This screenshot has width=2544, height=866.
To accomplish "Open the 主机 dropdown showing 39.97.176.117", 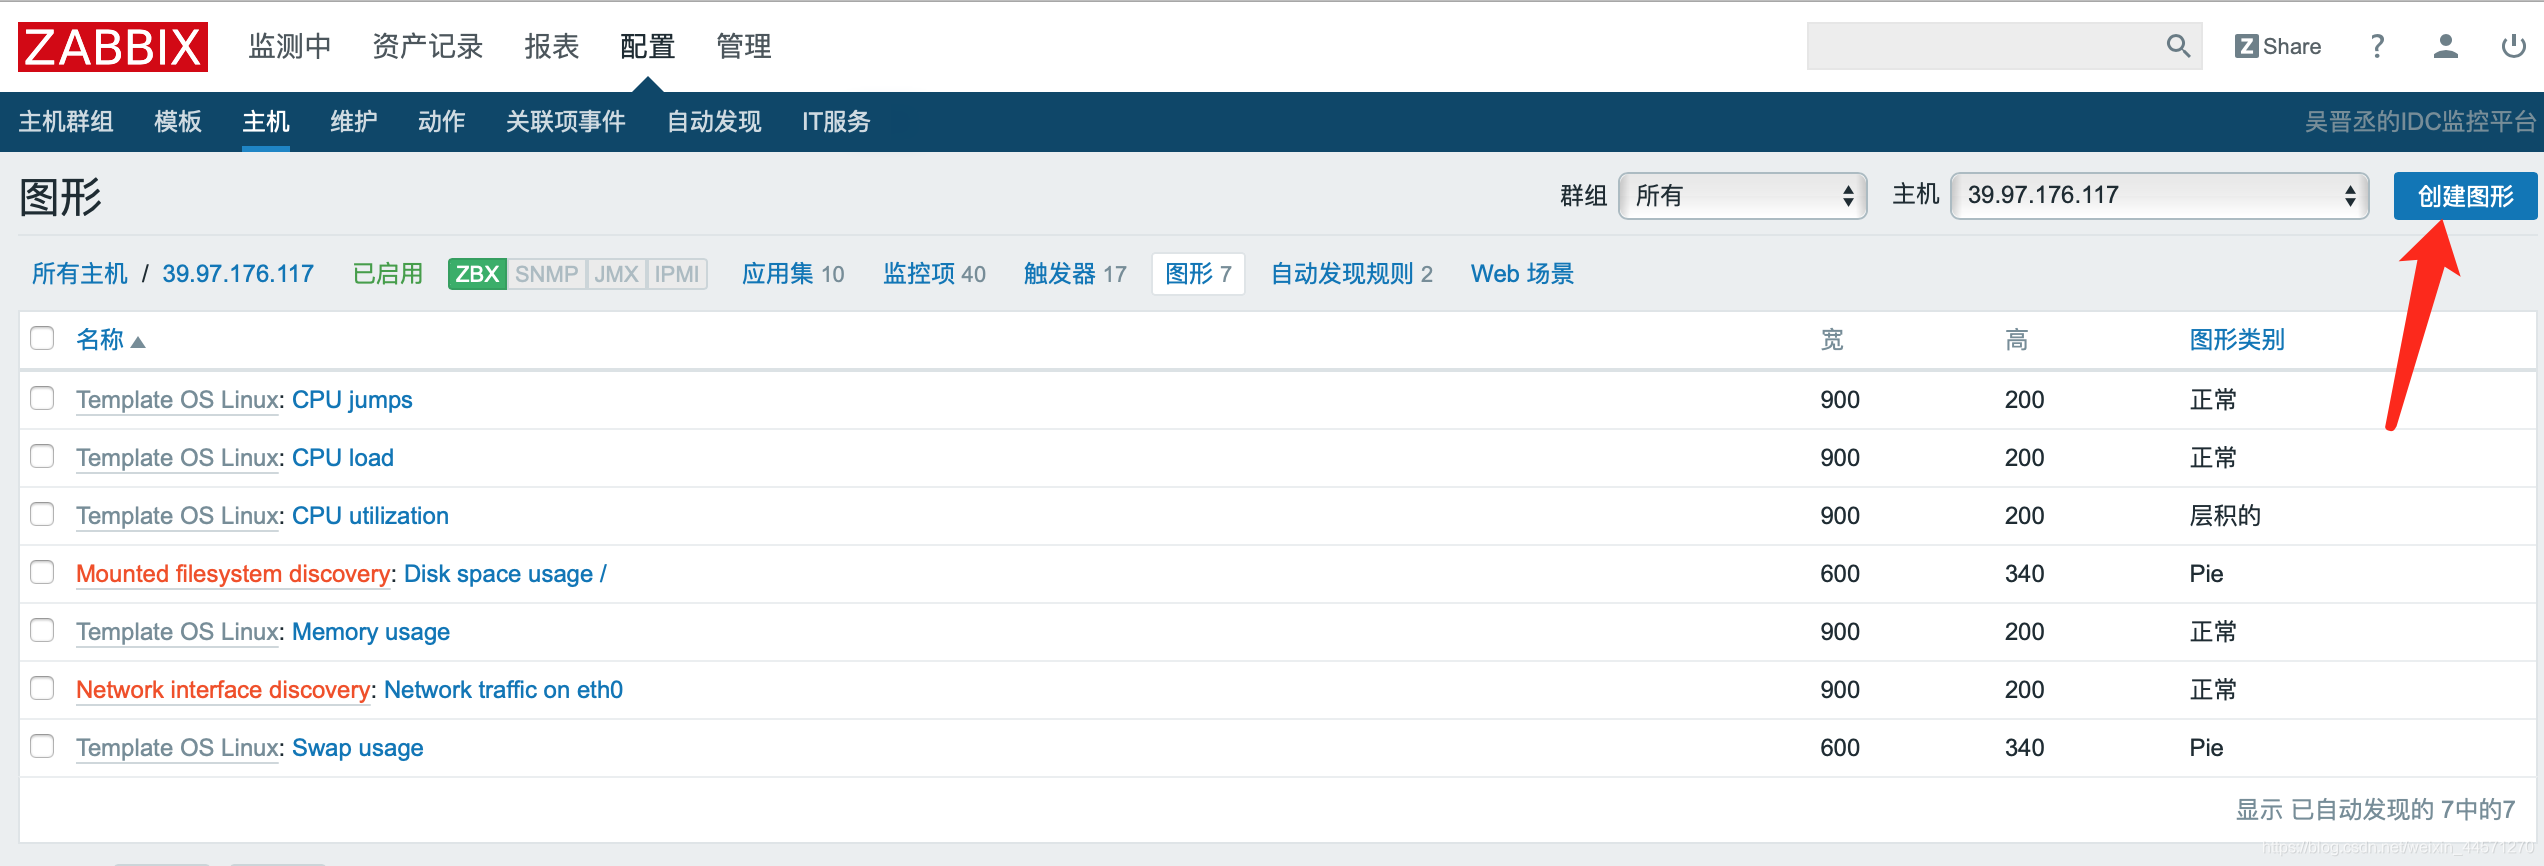I will (x=2159, y=196).
